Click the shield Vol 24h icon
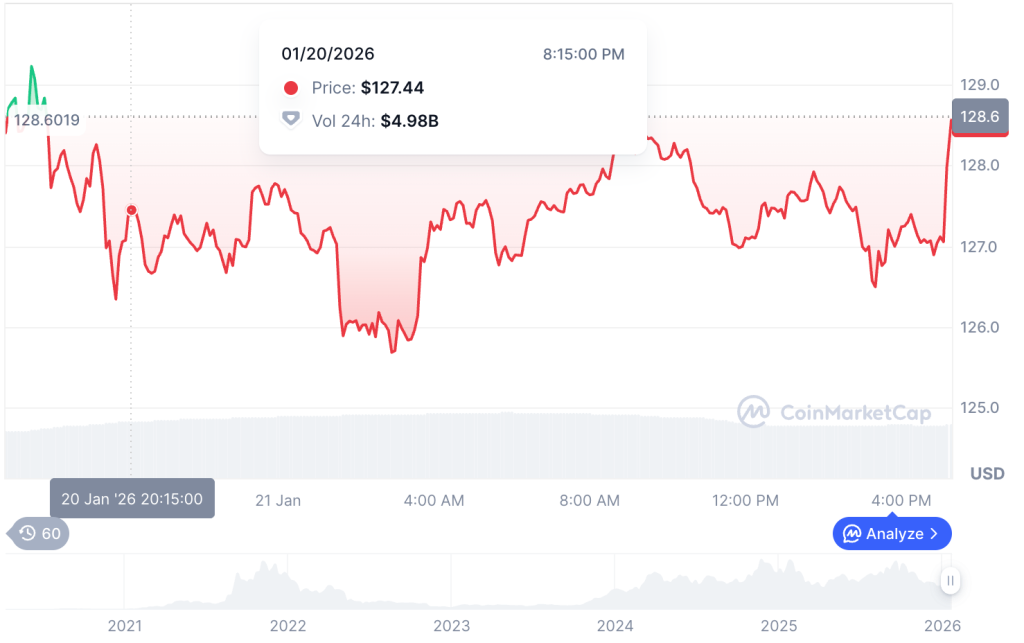Image resolution: width=1024 pixels, height=643 pixels. click(x=291, y=118)
